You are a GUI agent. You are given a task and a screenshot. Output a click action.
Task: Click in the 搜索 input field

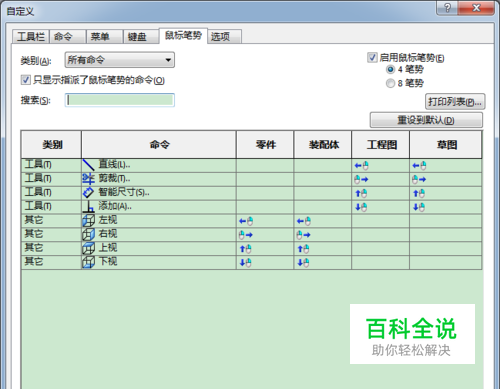[120, 100]
